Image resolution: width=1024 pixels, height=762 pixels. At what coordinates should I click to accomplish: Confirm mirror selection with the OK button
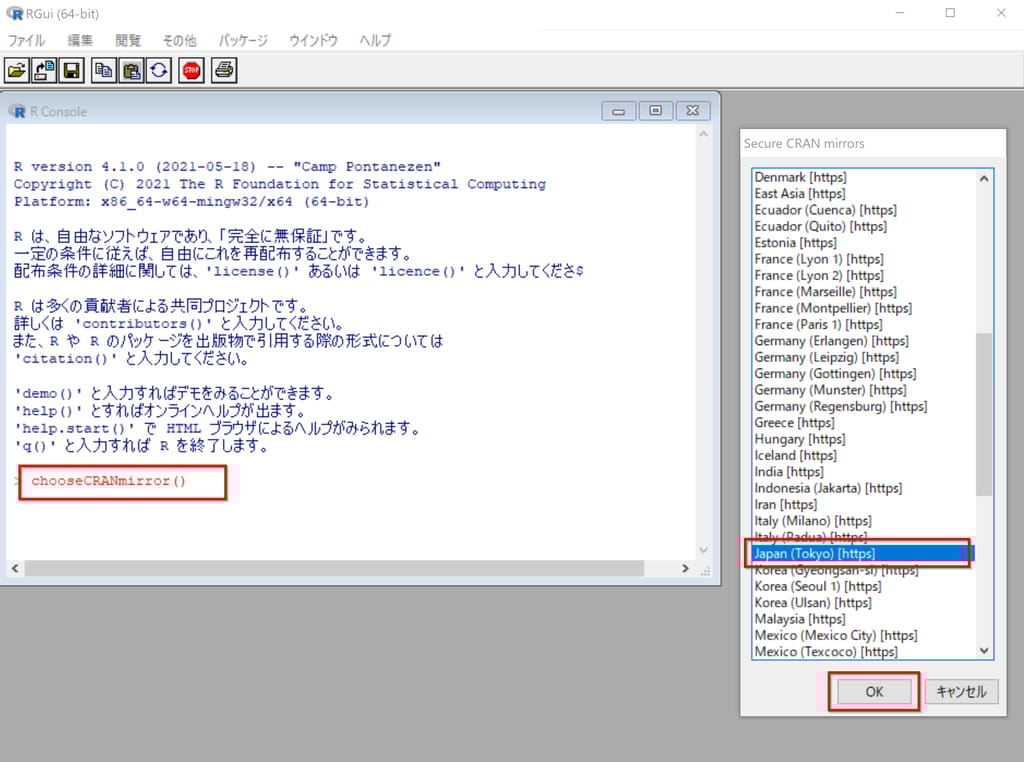(874, 691)
